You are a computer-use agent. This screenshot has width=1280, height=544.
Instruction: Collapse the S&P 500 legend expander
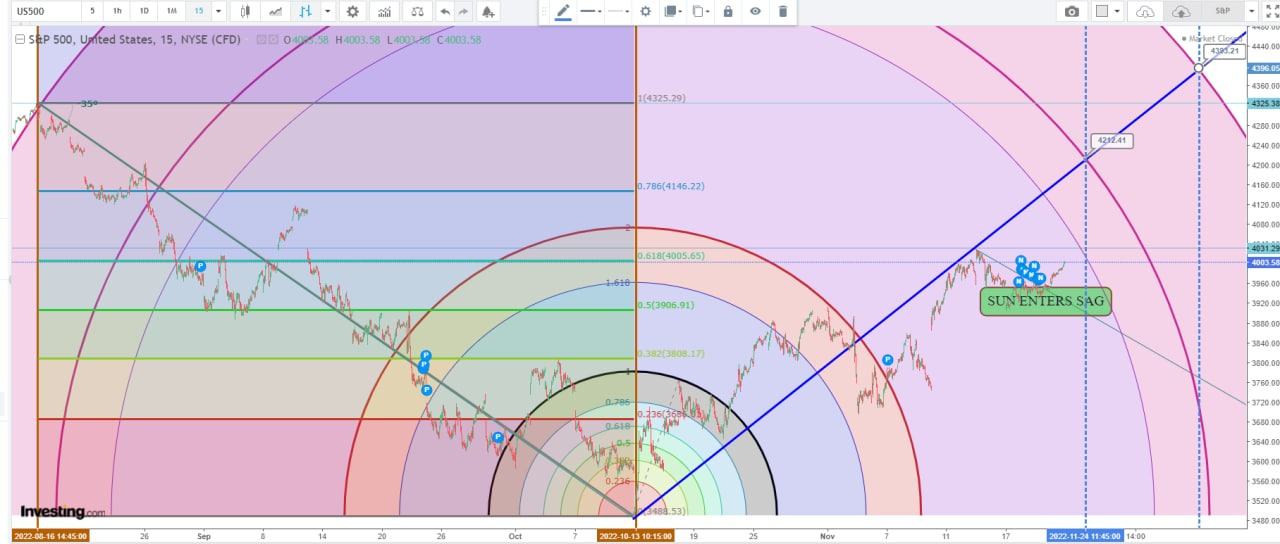(x=20, y=40)
